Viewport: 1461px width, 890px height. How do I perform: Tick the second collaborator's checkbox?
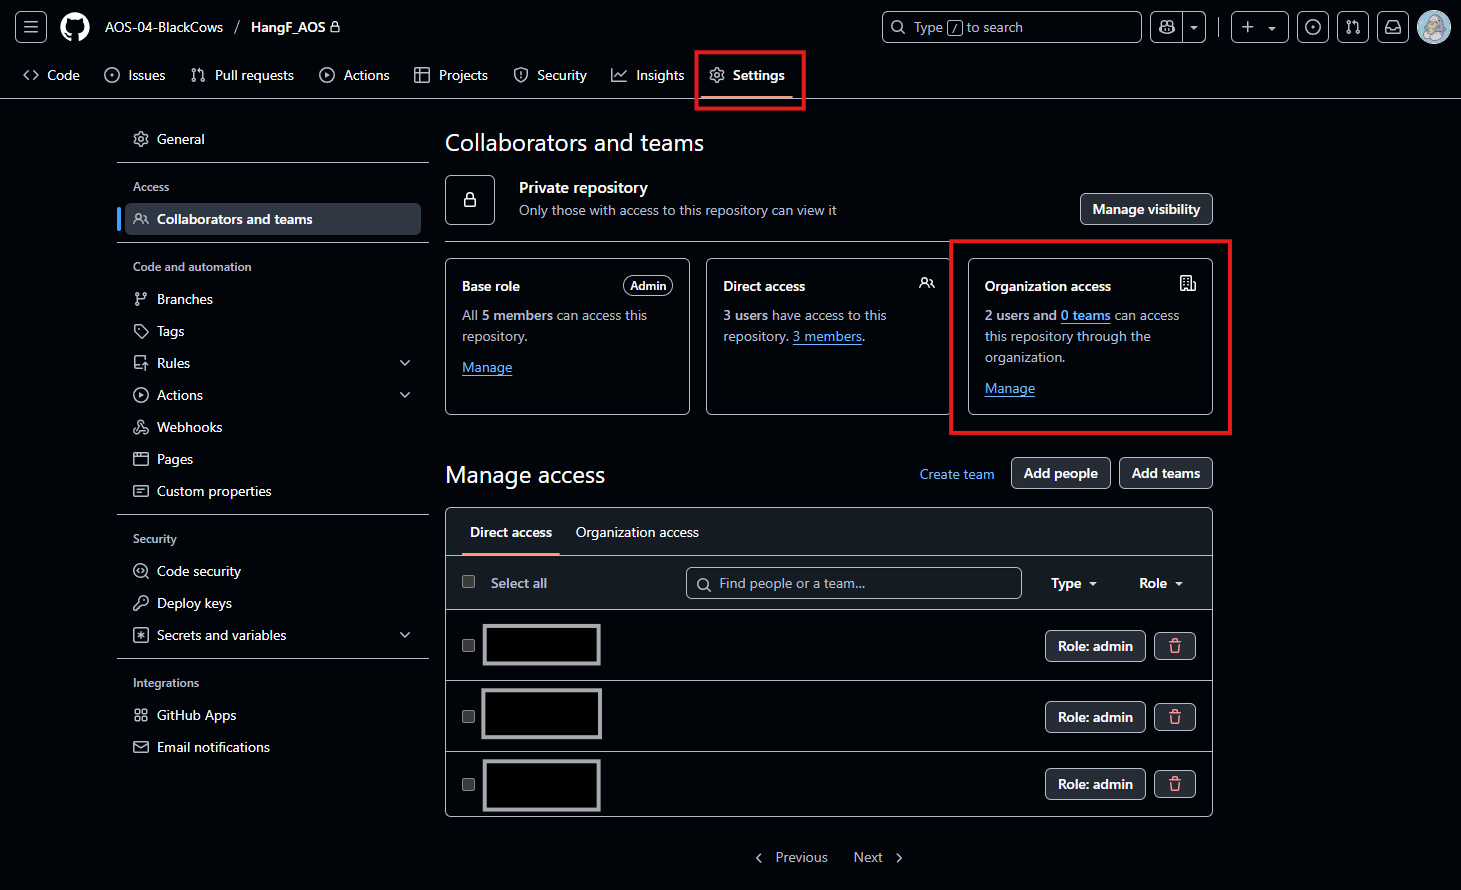click(x=468, y=716)
